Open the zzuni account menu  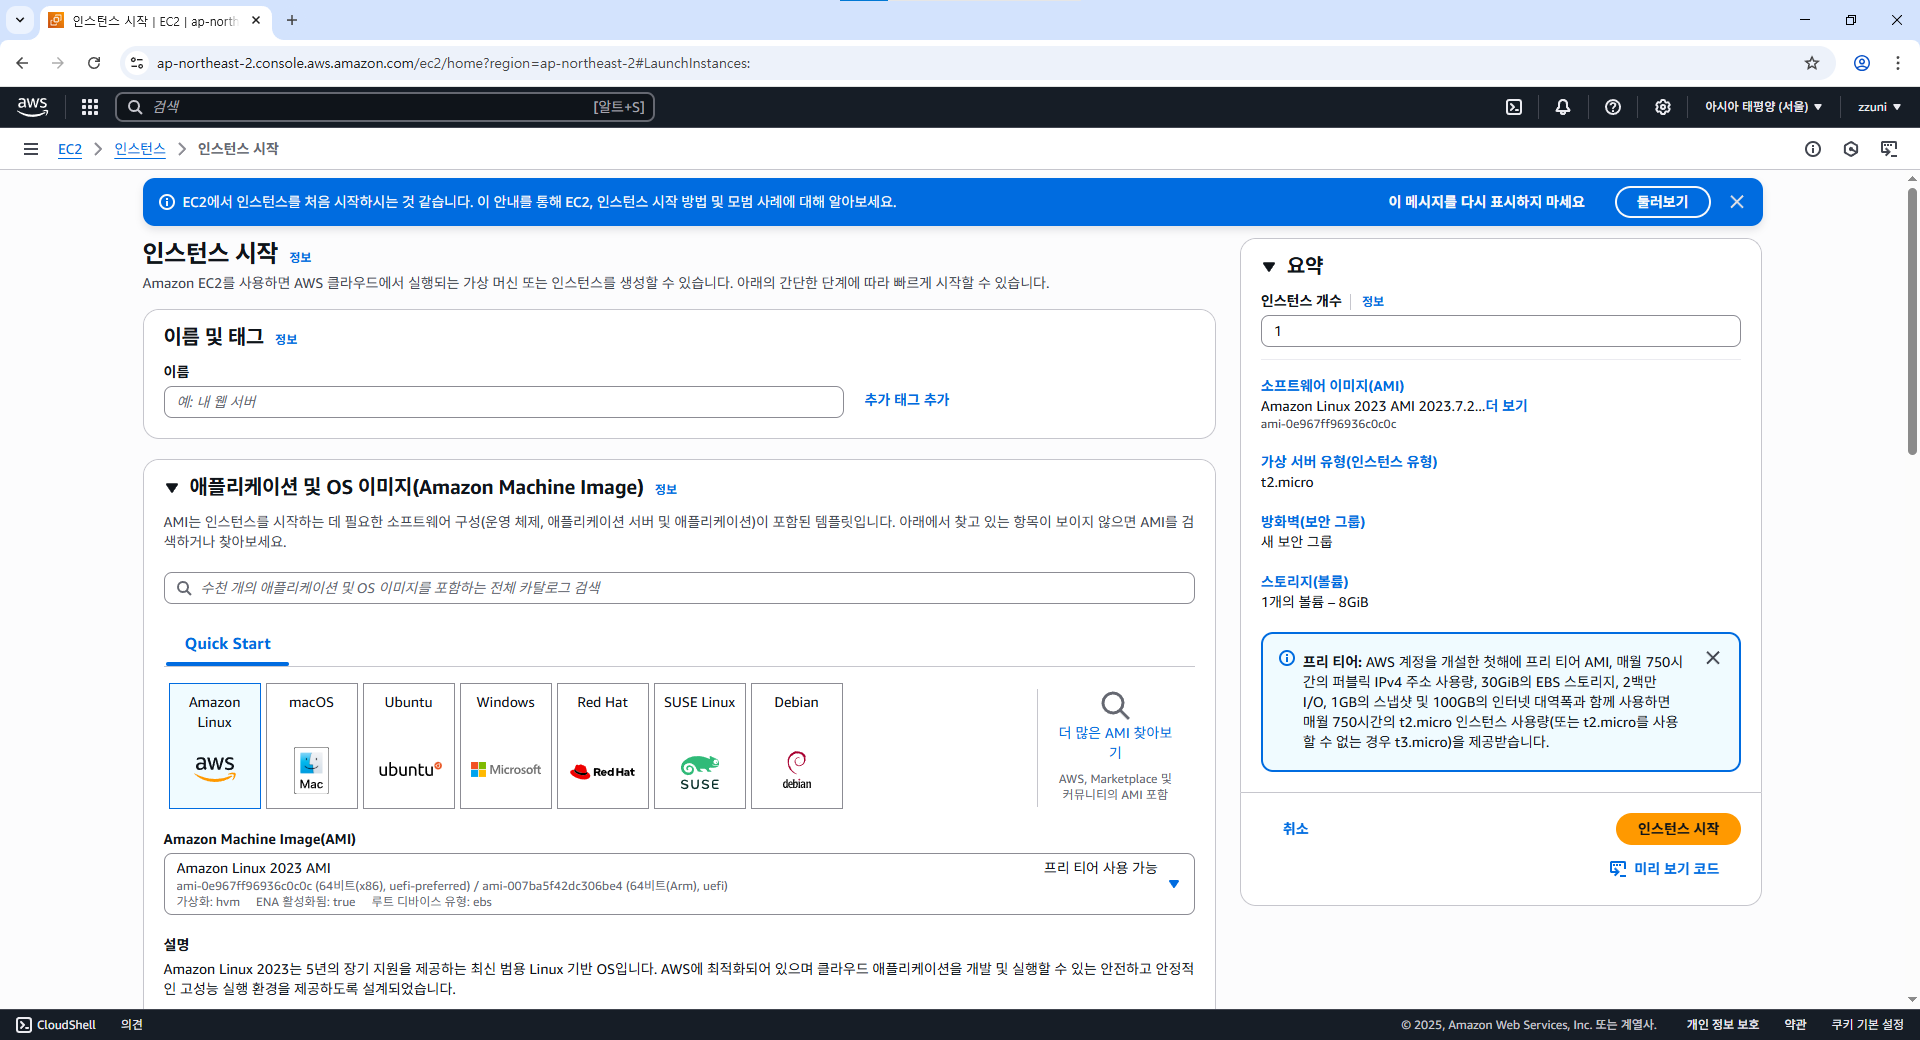1879,107
